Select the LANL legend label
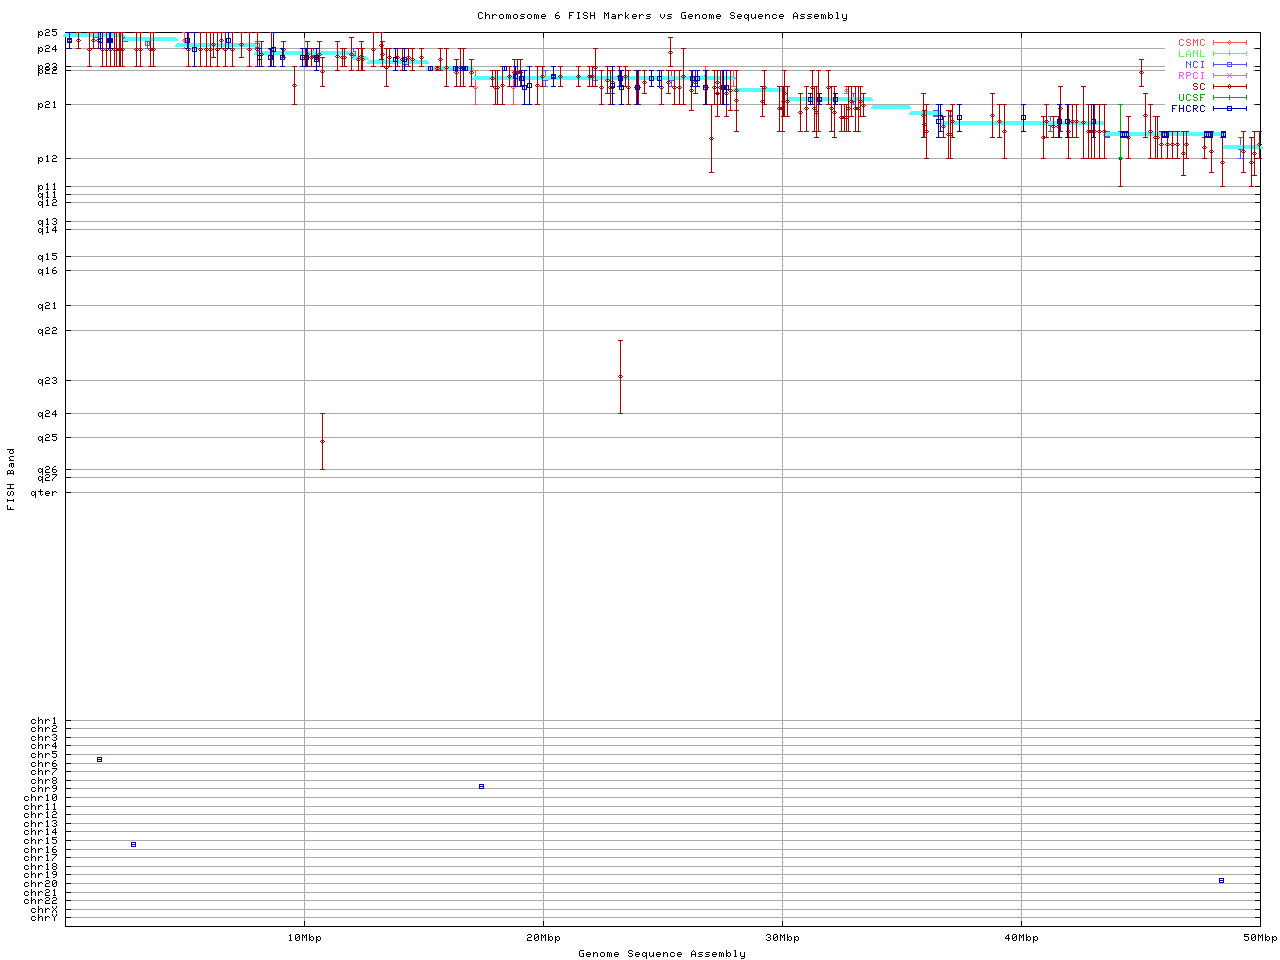 pyautogui.click(x=1192, y=54)
